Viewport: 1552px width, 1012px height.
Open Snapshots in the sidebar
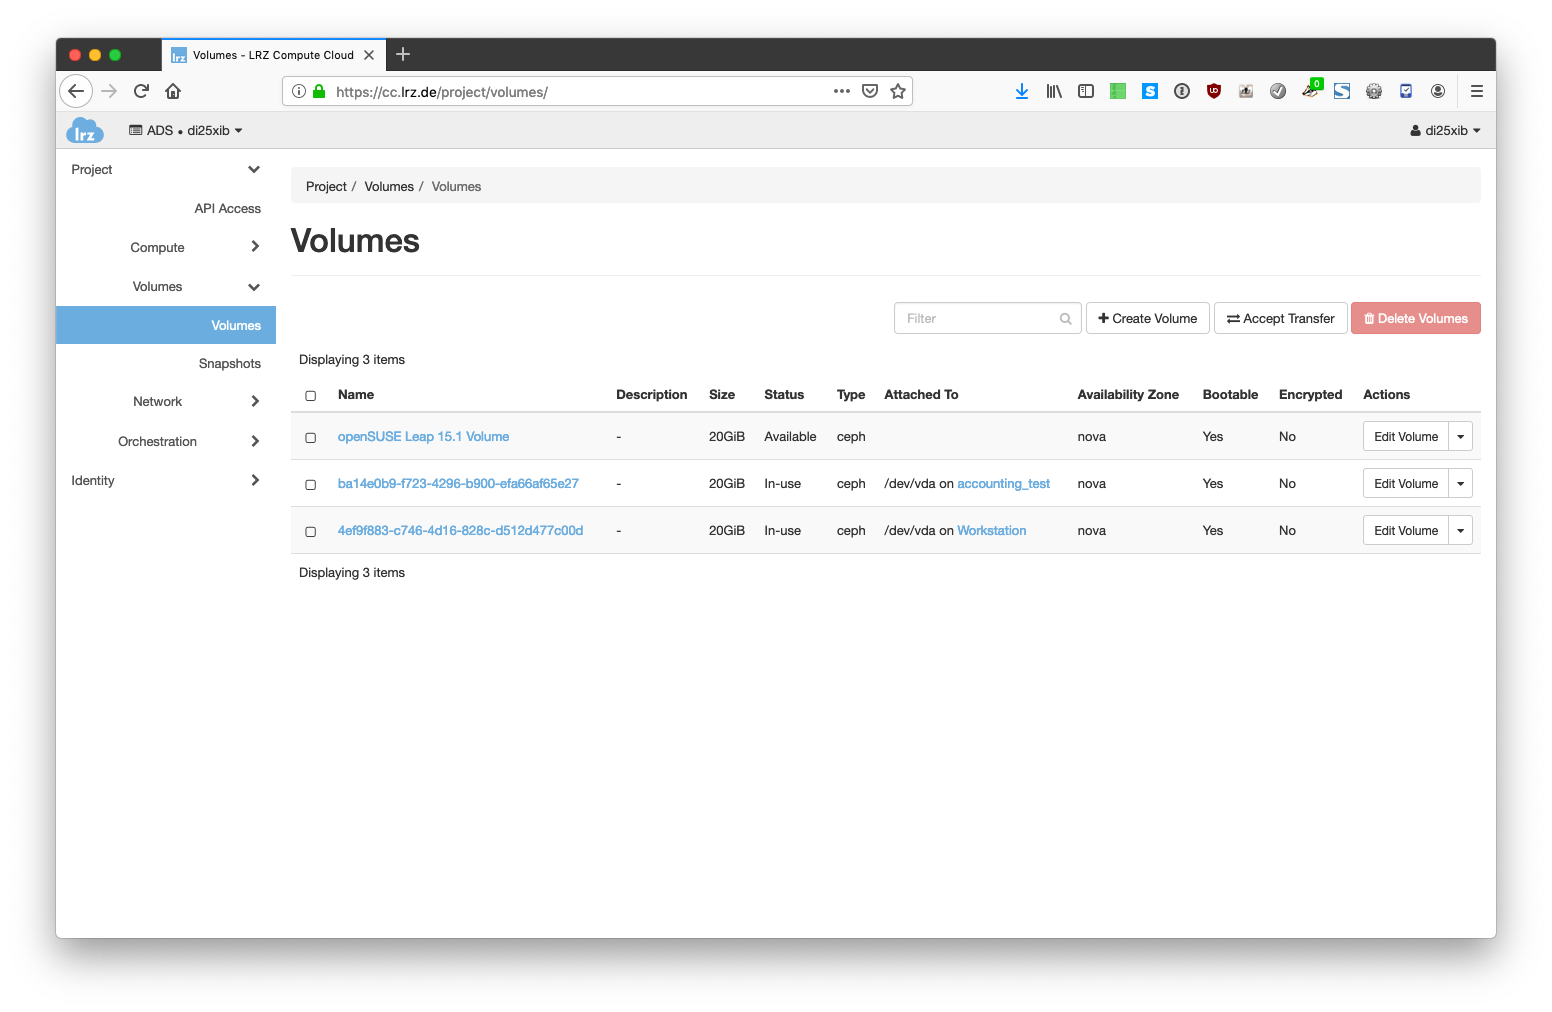coord(229,364)
